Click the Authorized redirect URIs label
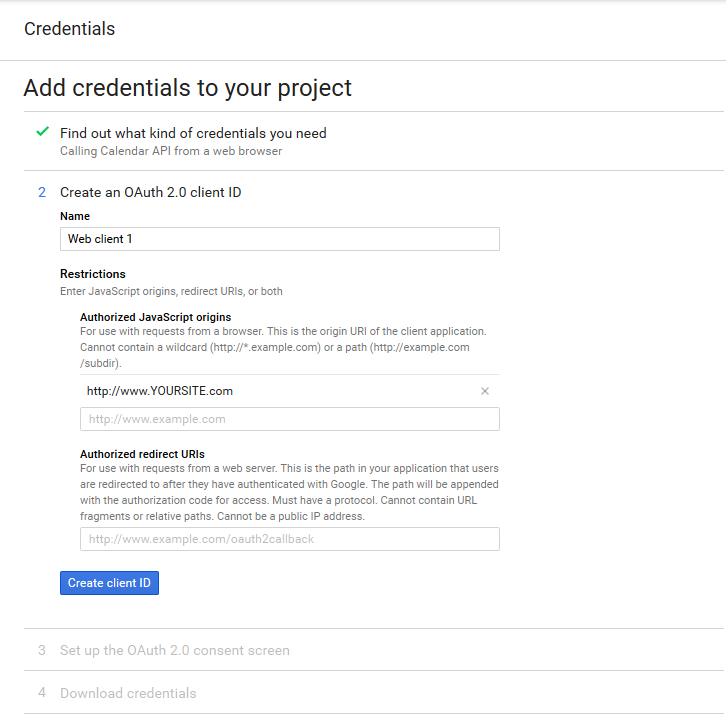The height and width of the screenshot is (714, 726). pos(142,454)
